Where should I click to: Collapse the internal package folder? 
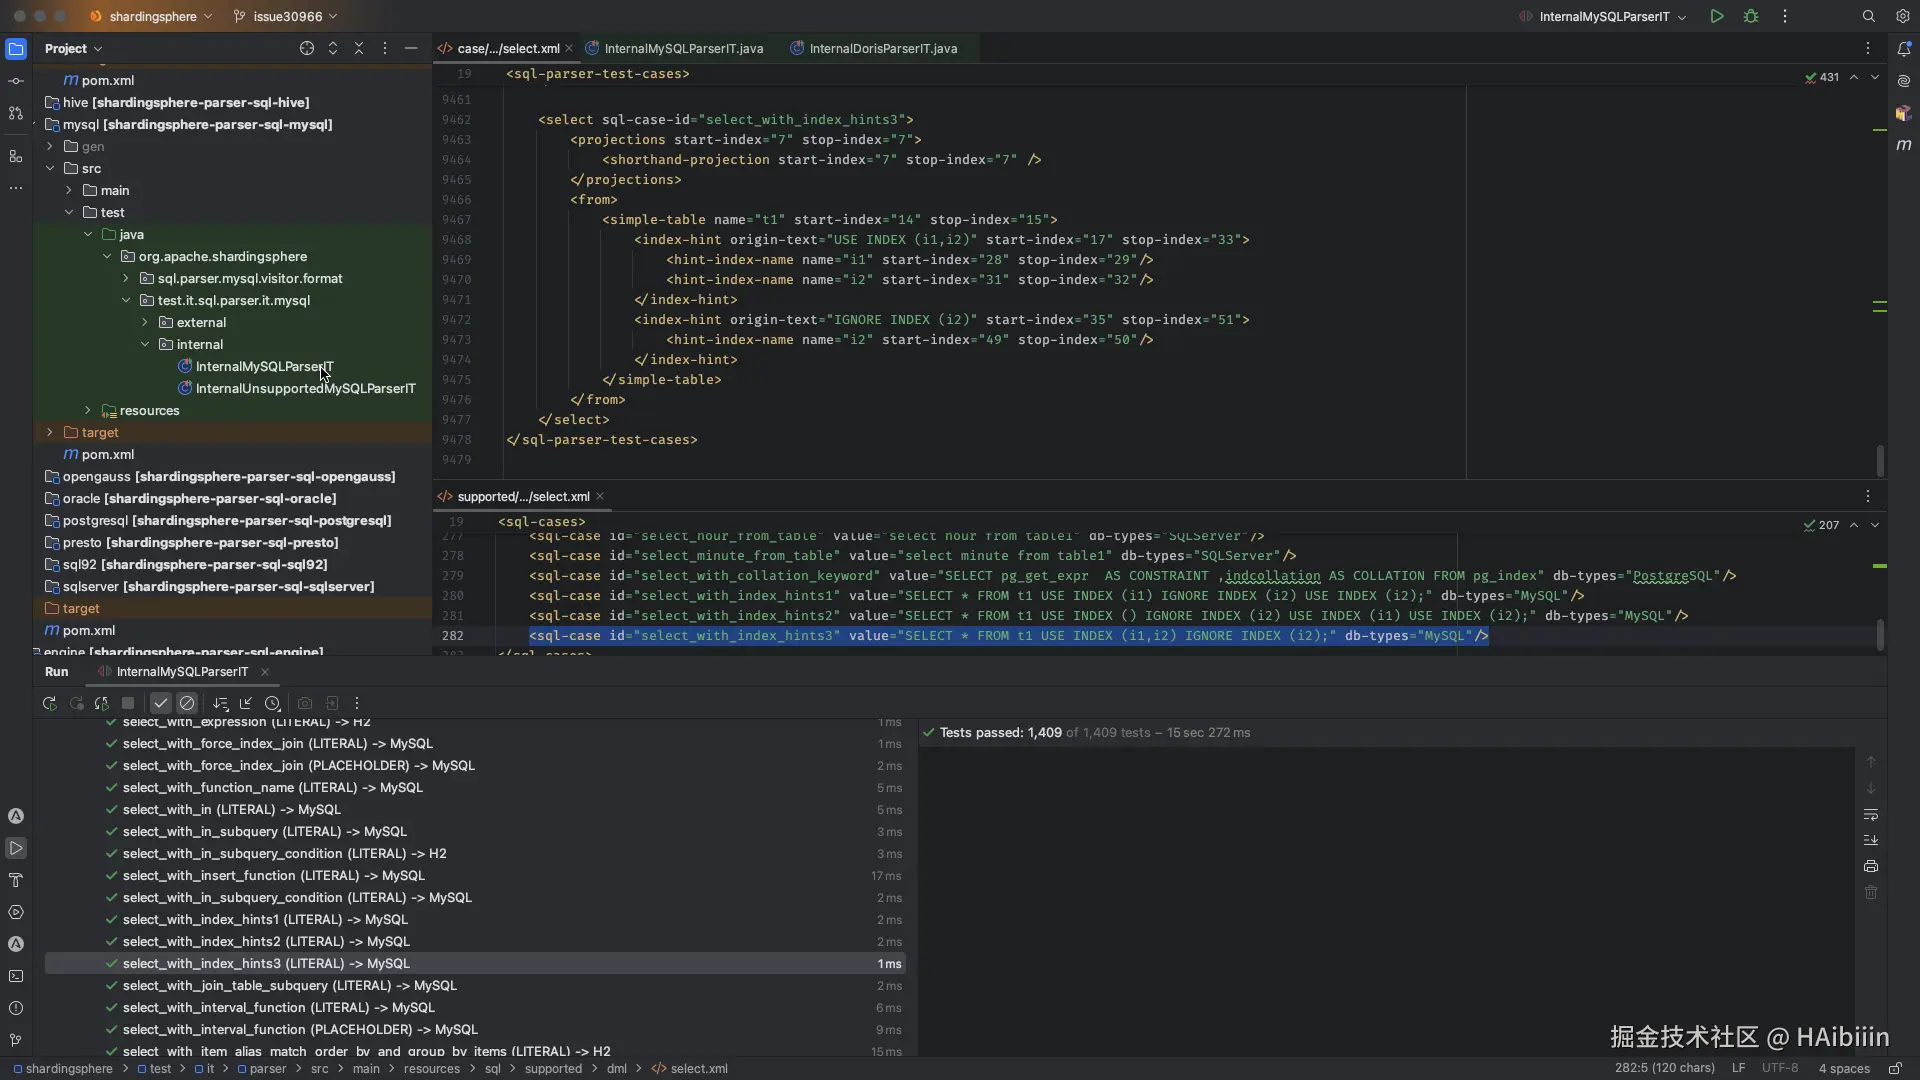[145, 344]
